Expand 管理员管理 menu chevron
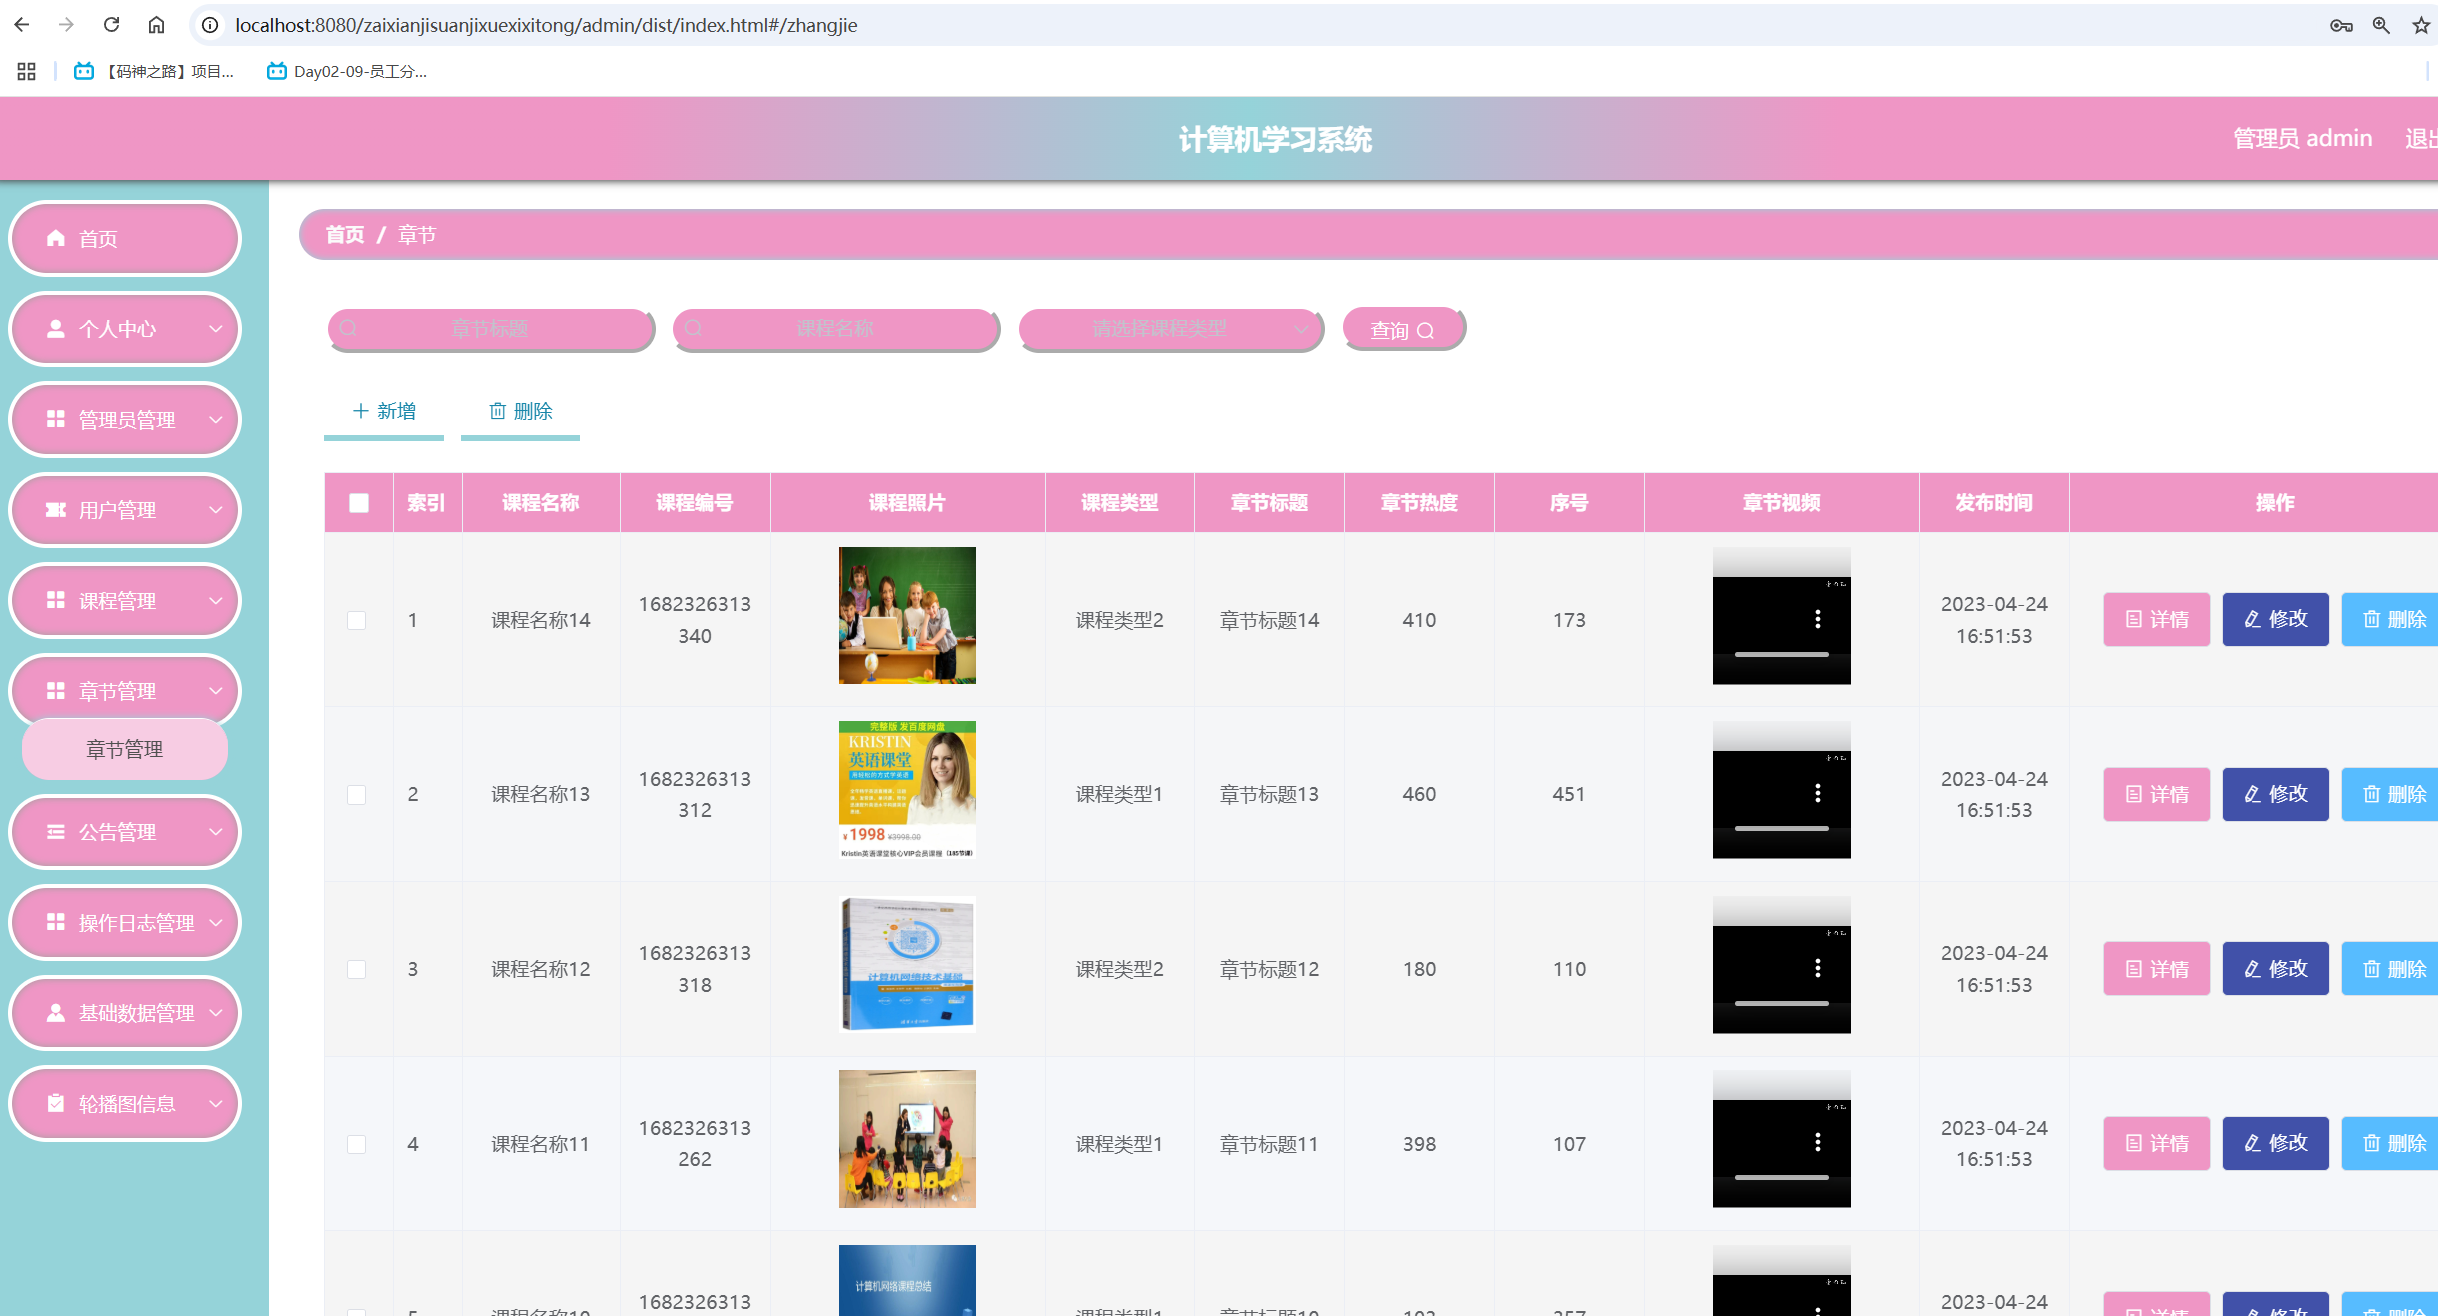The width and height of the screenshot is (2438, 1316). point(215,419)
